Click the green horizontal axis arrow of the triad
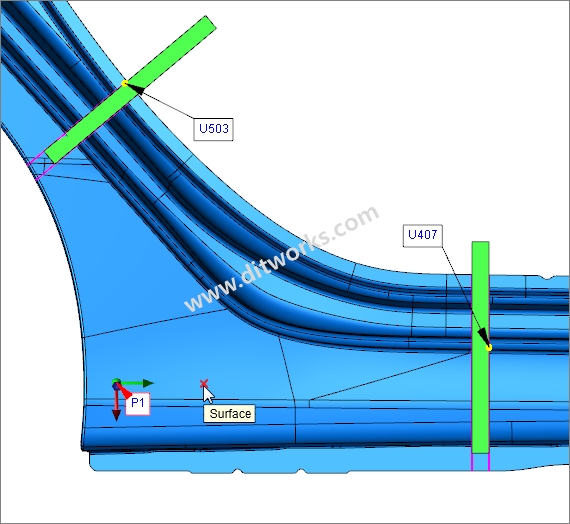The height and width of the screenshot is (524, 570). (137, 383)
